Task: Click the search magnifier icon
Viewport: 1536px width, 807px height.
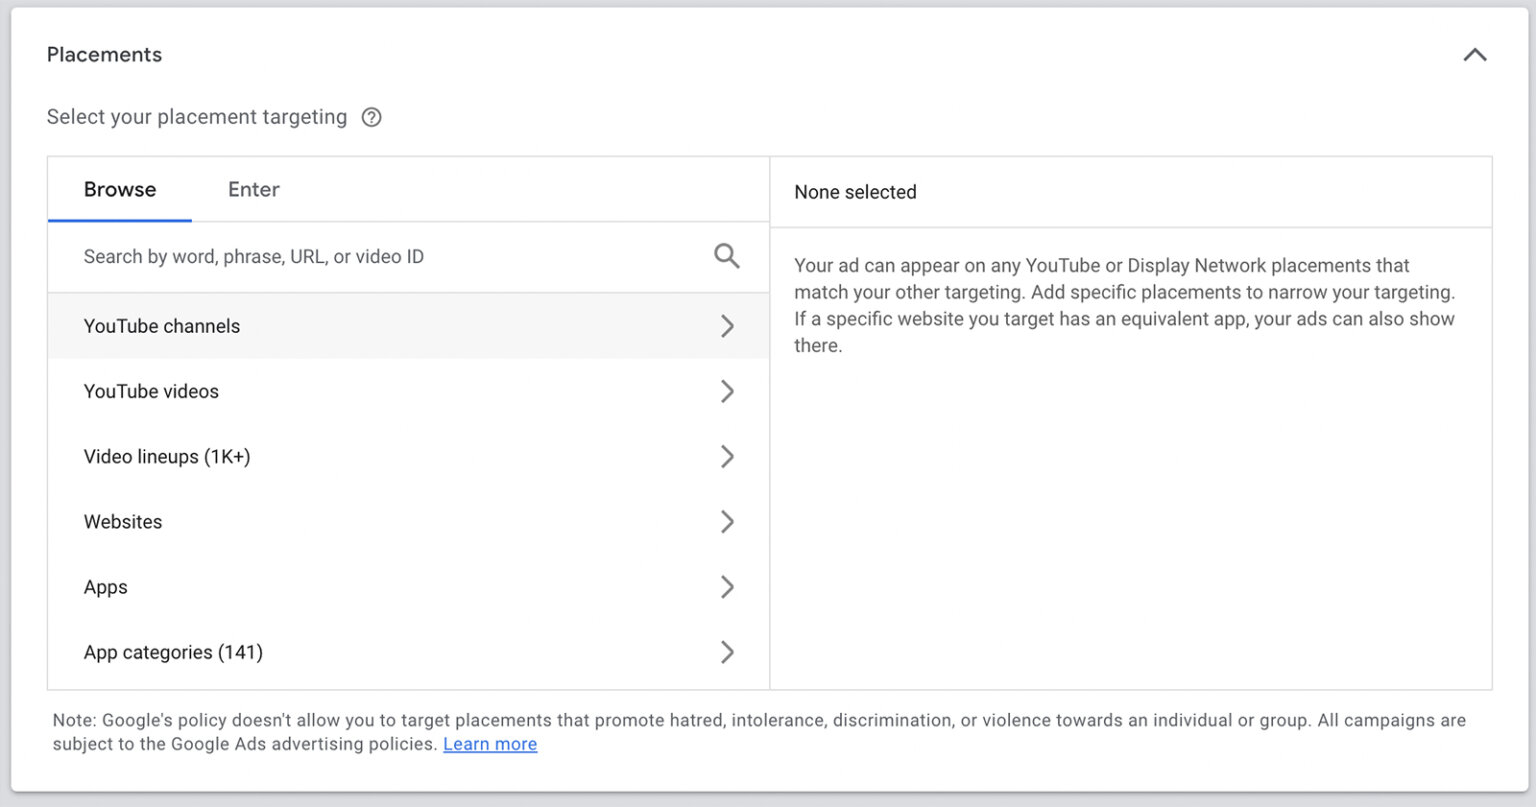Action: coord(726,256)
